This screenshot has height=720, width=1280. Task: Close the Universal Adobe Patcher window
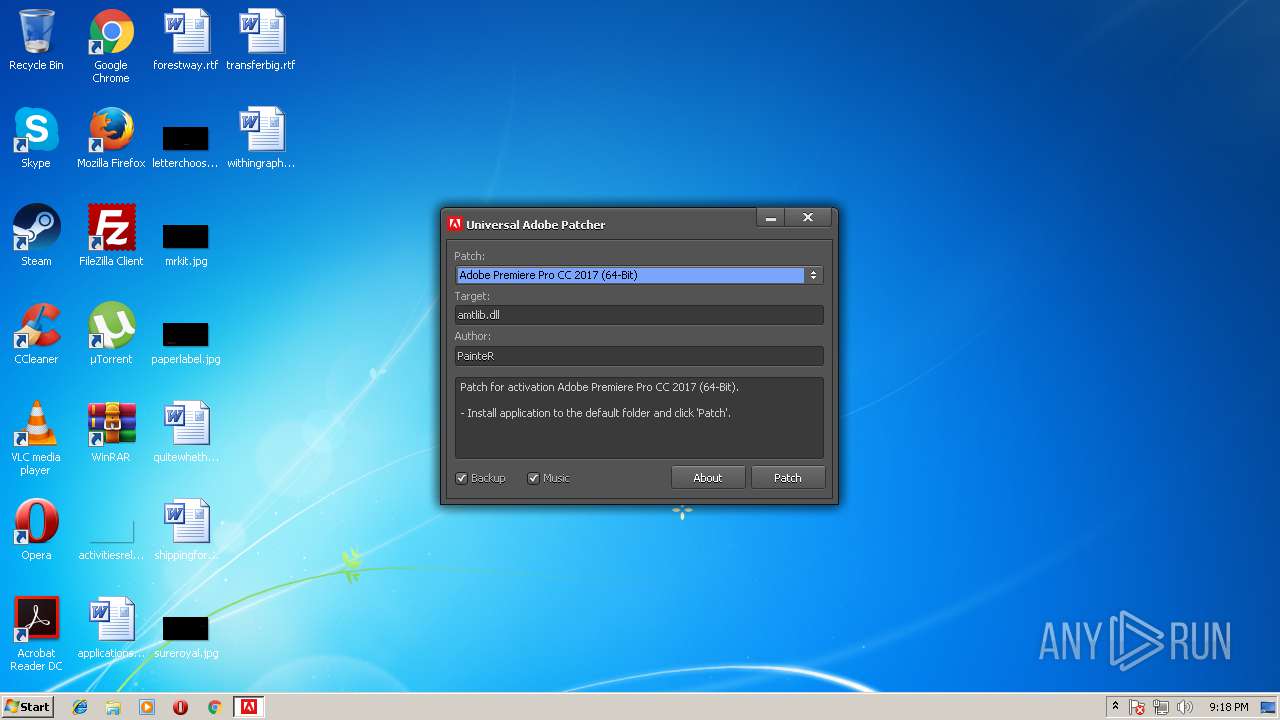(x=808, y=218)
